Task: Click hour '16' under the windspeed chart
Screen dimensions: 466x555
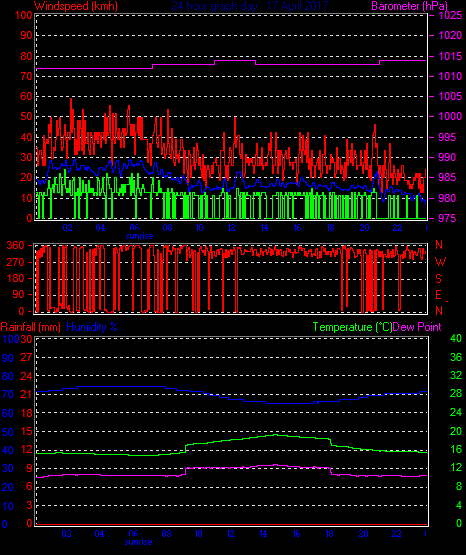Action: point(297,228)
